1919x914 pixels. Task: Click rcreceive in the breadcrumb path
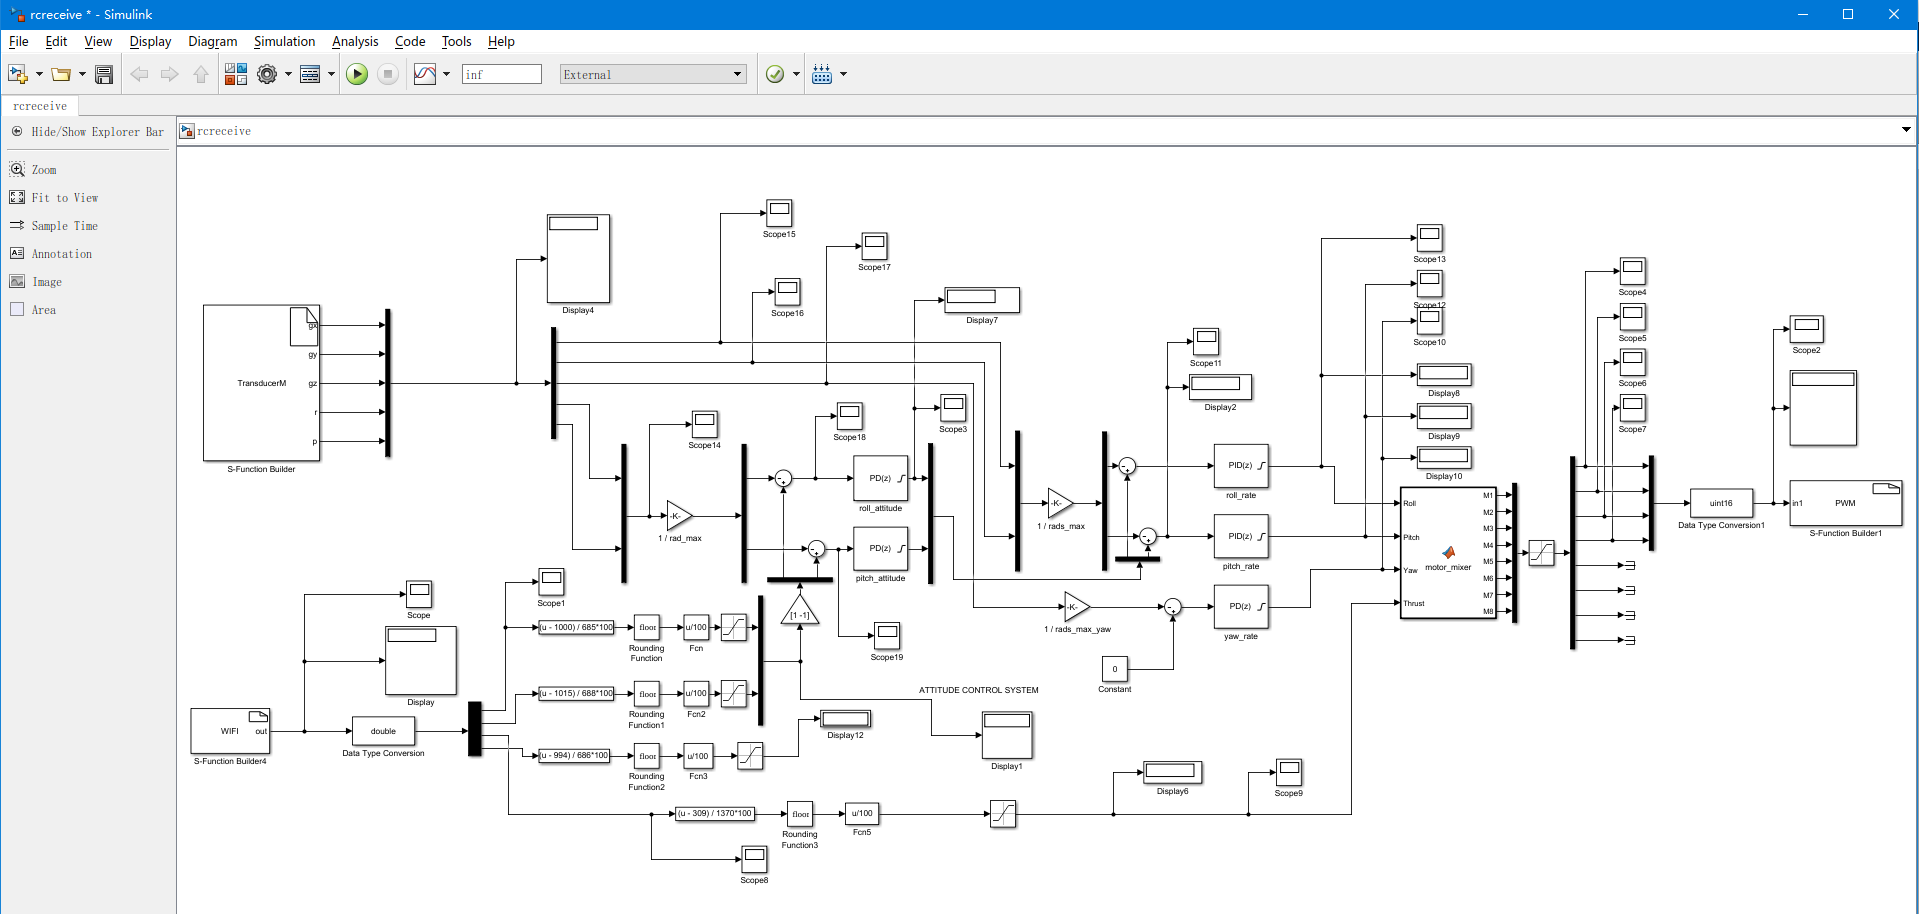[x=224, y=131]
